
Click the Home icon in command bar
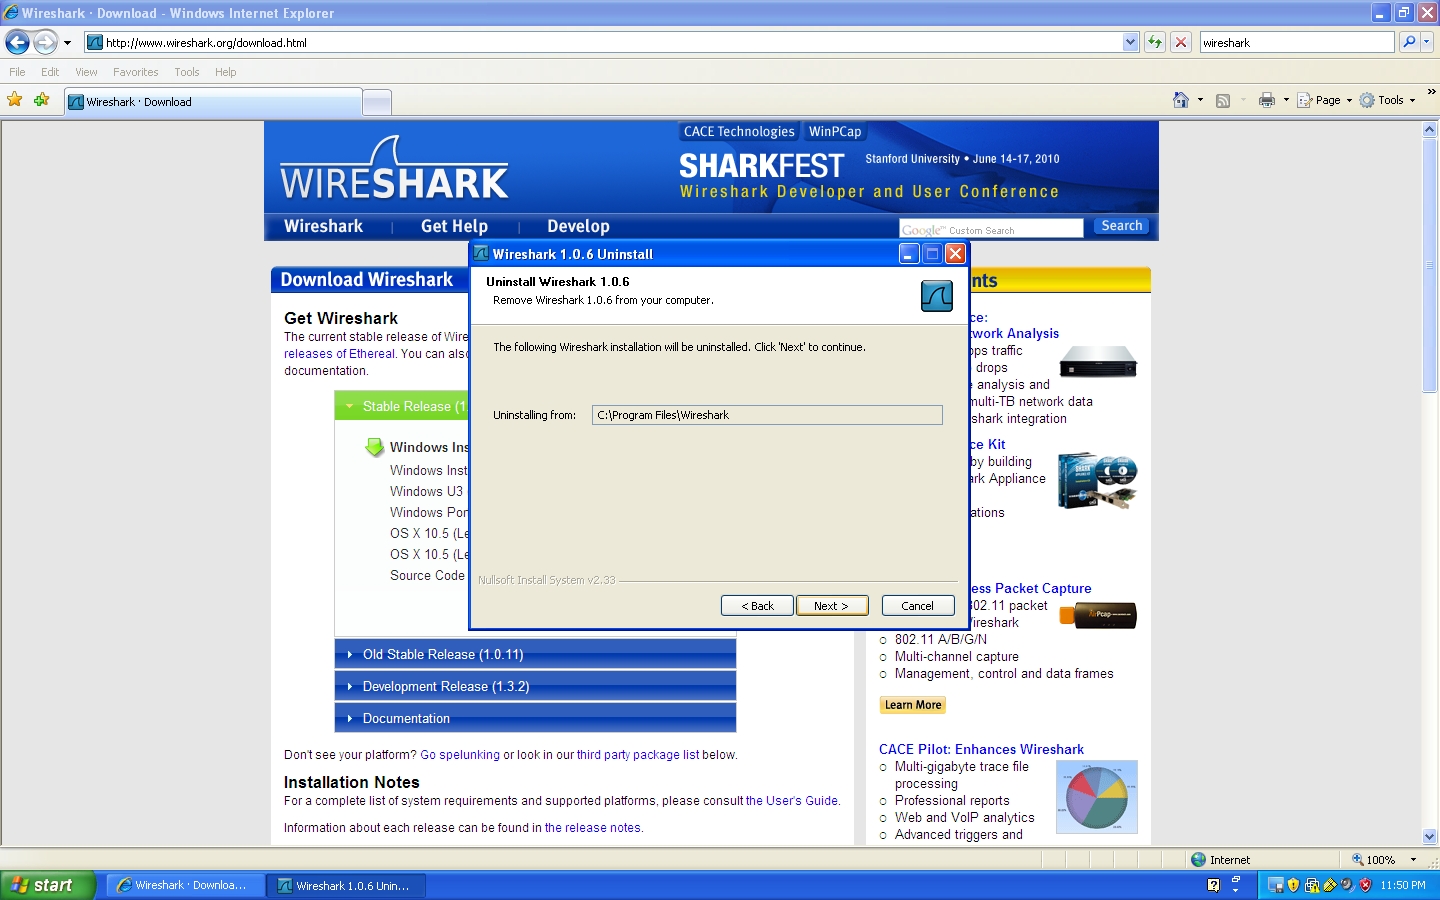coord(1181,100)
